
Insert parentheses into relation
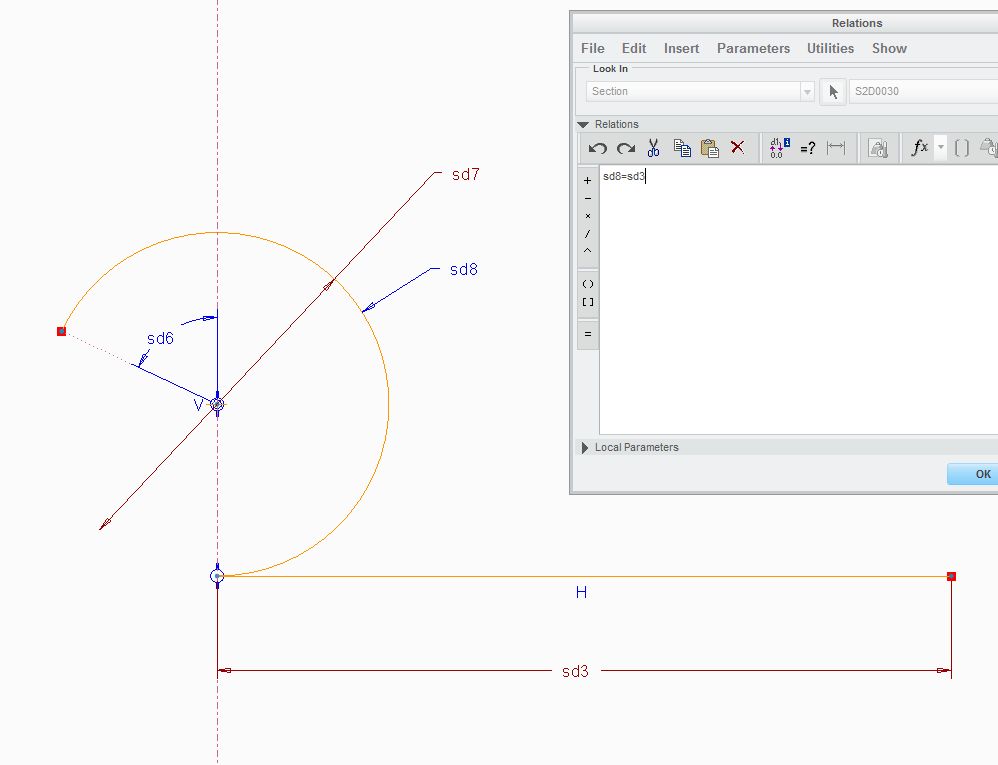coord(587,284)
